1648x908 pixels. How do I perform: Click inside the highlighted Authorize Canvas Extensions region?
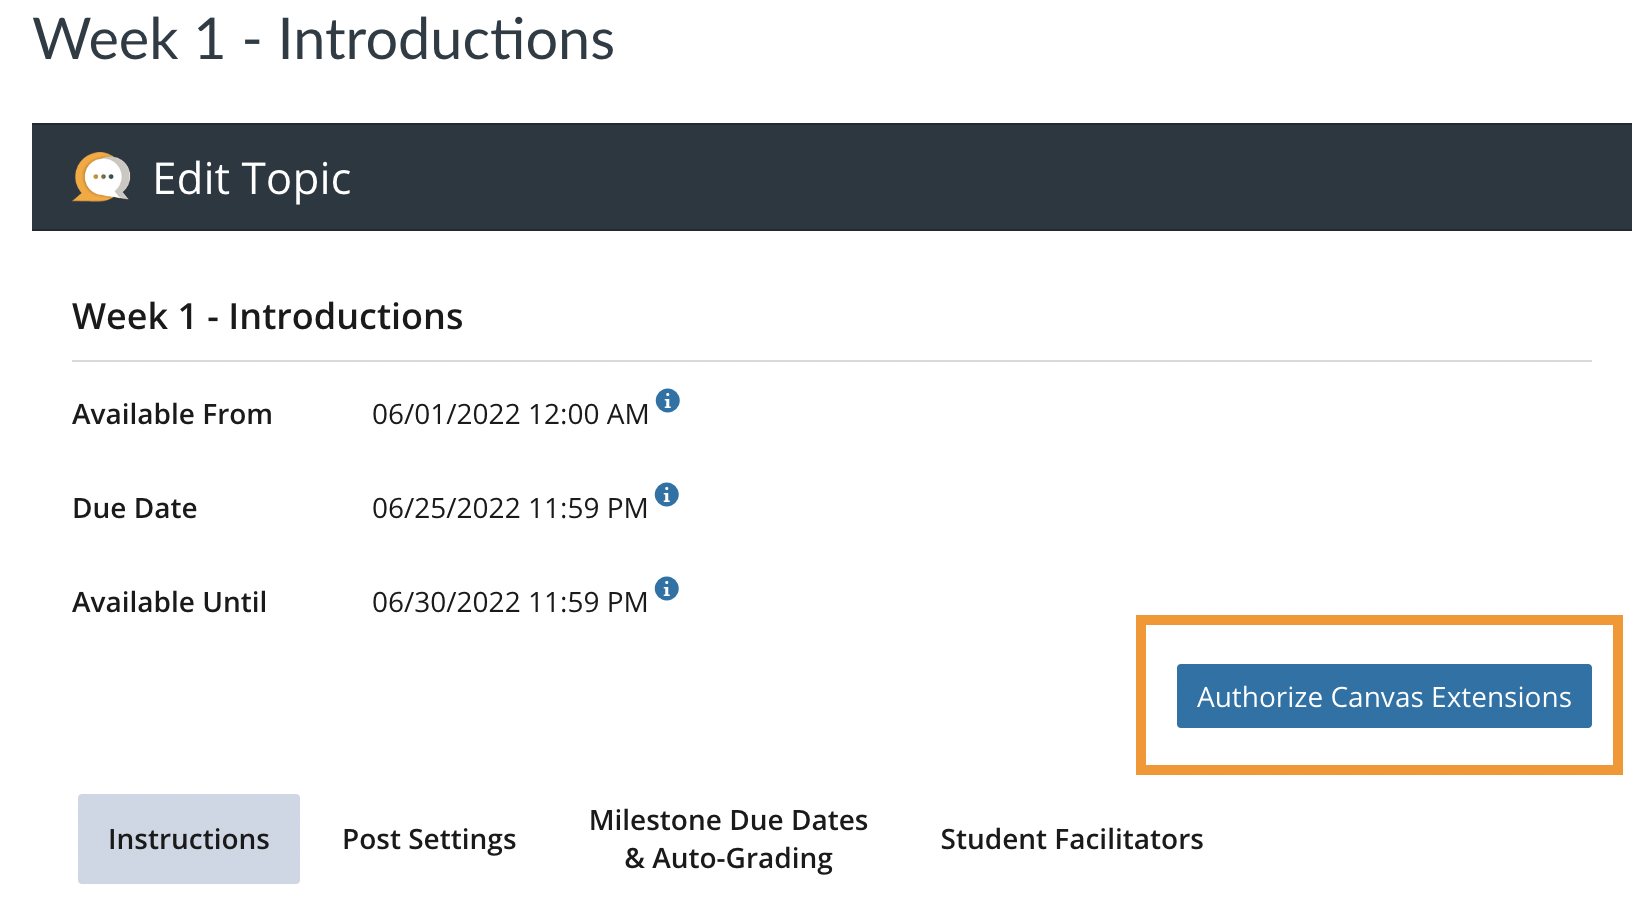click(1384, 696)
